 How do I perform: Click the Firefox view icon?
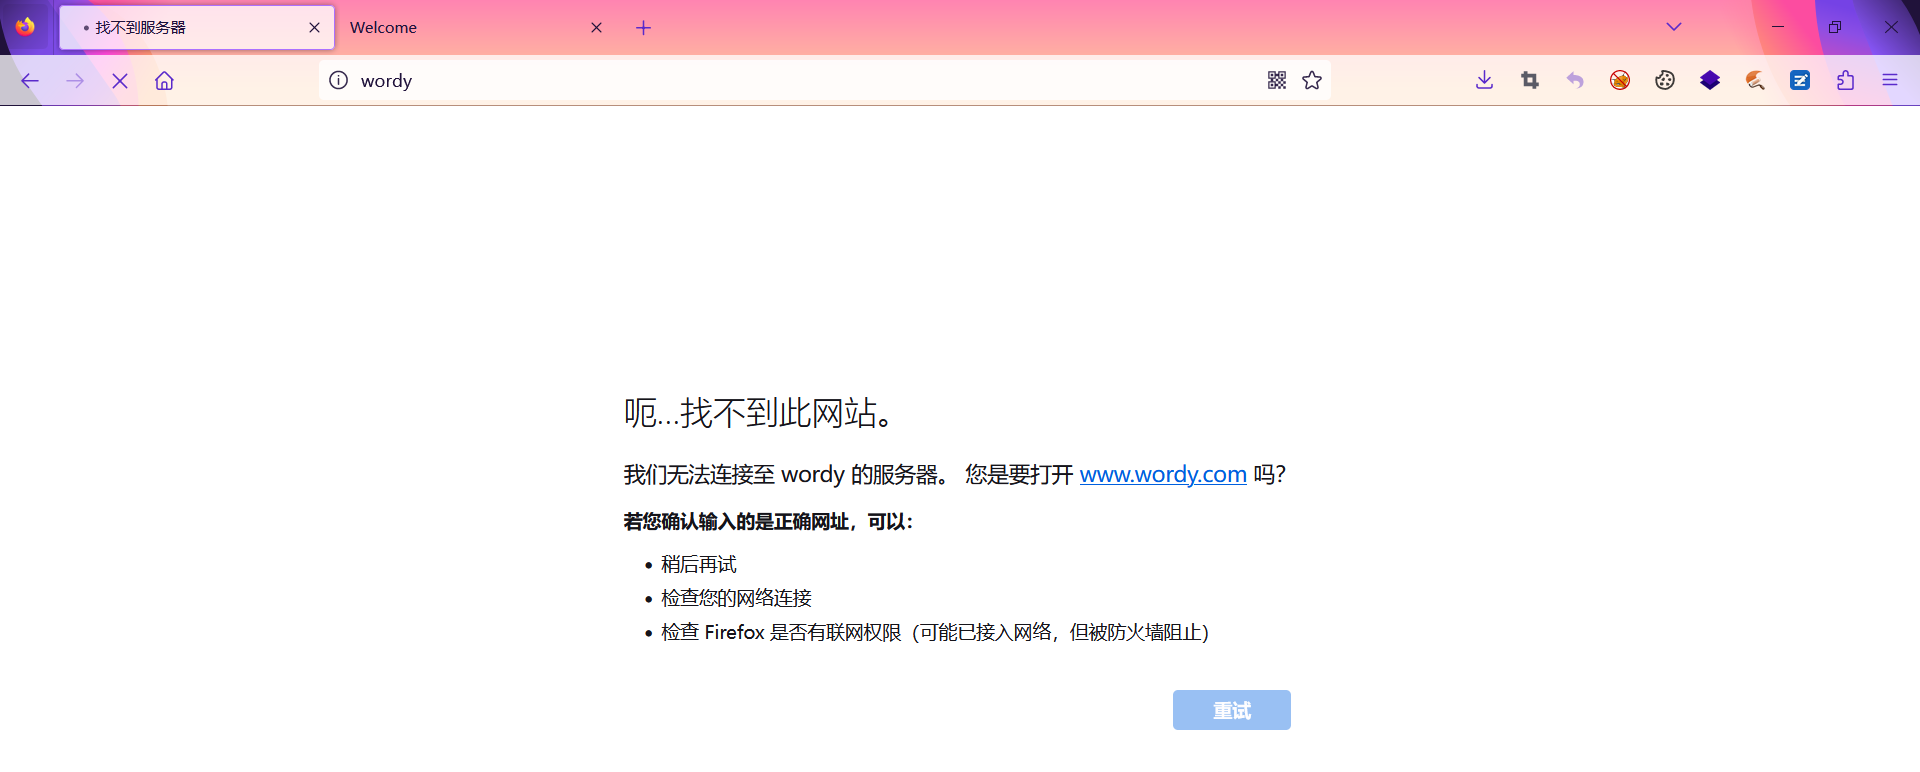point(26,27)
